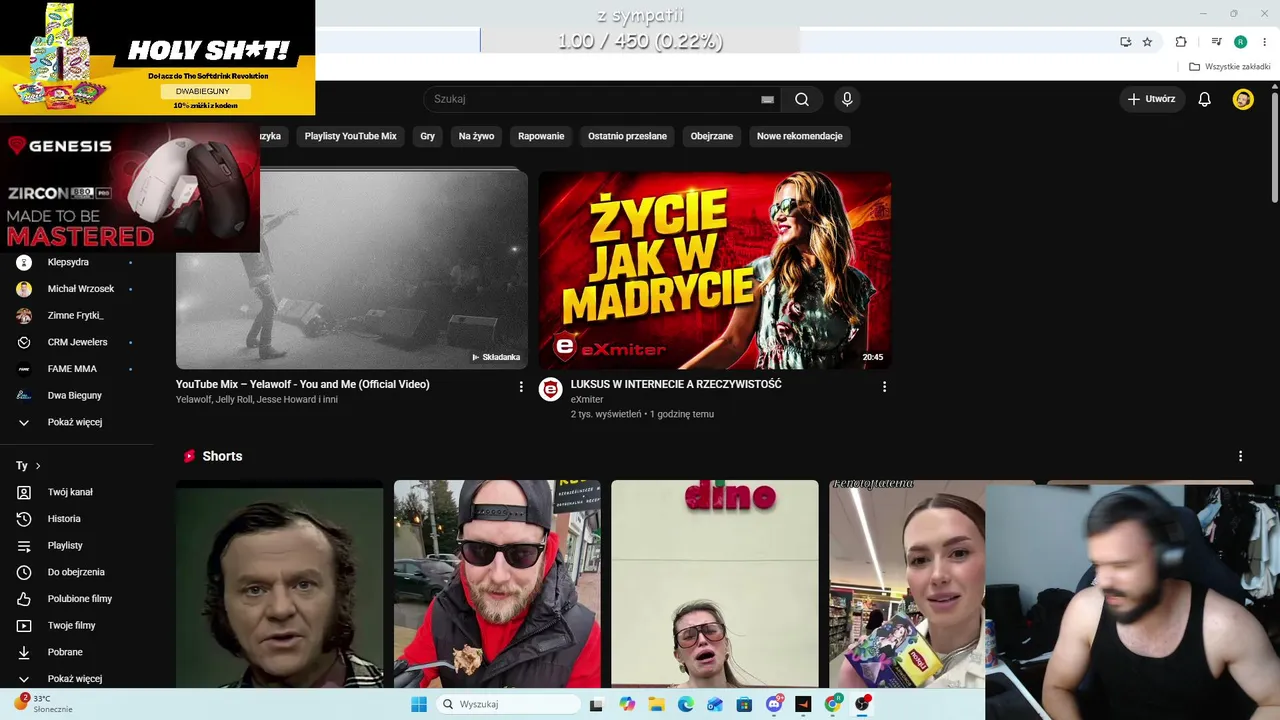This screenshot has height=720, width=1280.
Task: Open the CRM Jewelers channel subscription
Action: pyautogui.click(x=77, y=342)
